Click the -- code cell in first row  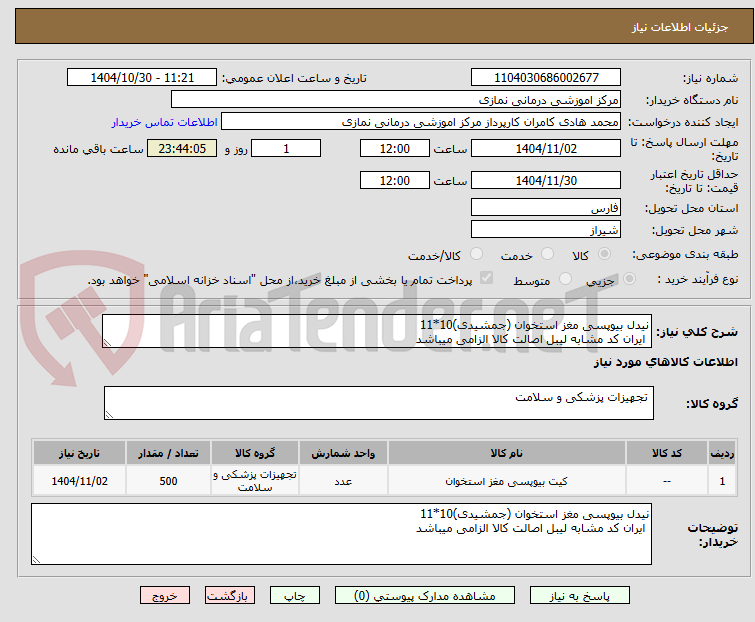(x=667, y=481)
